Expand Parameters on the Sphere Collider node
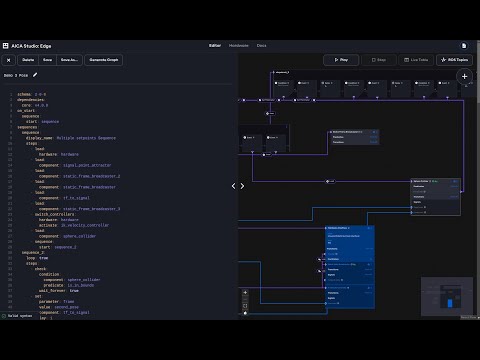 (x=436, y=197)
